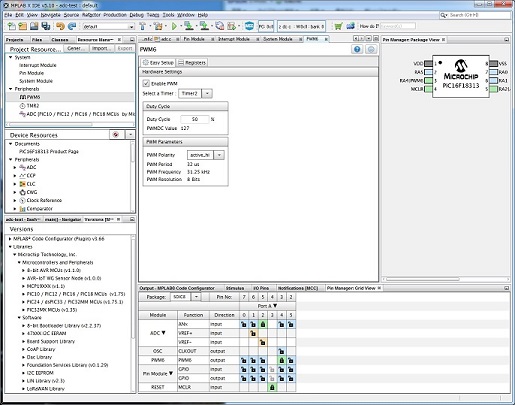The image size is (515, 405).
Task: Switch to the Registers tab
Action: click(192, 62)
